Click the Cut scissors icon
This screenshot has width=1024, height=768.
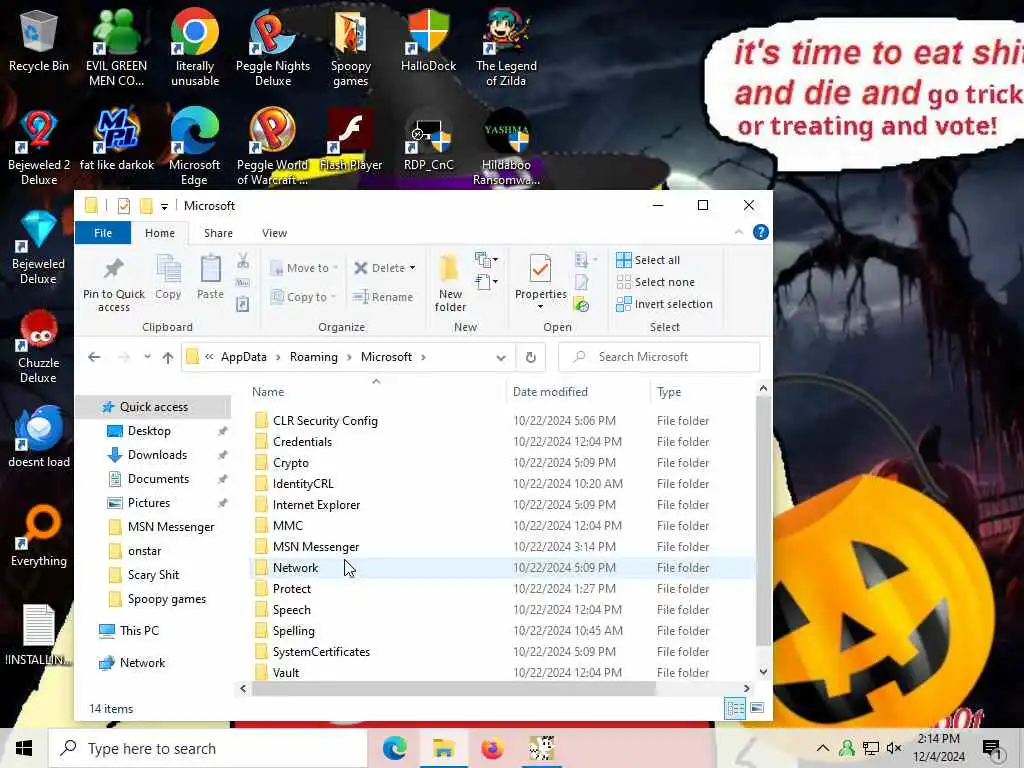[x=243, y=261]
